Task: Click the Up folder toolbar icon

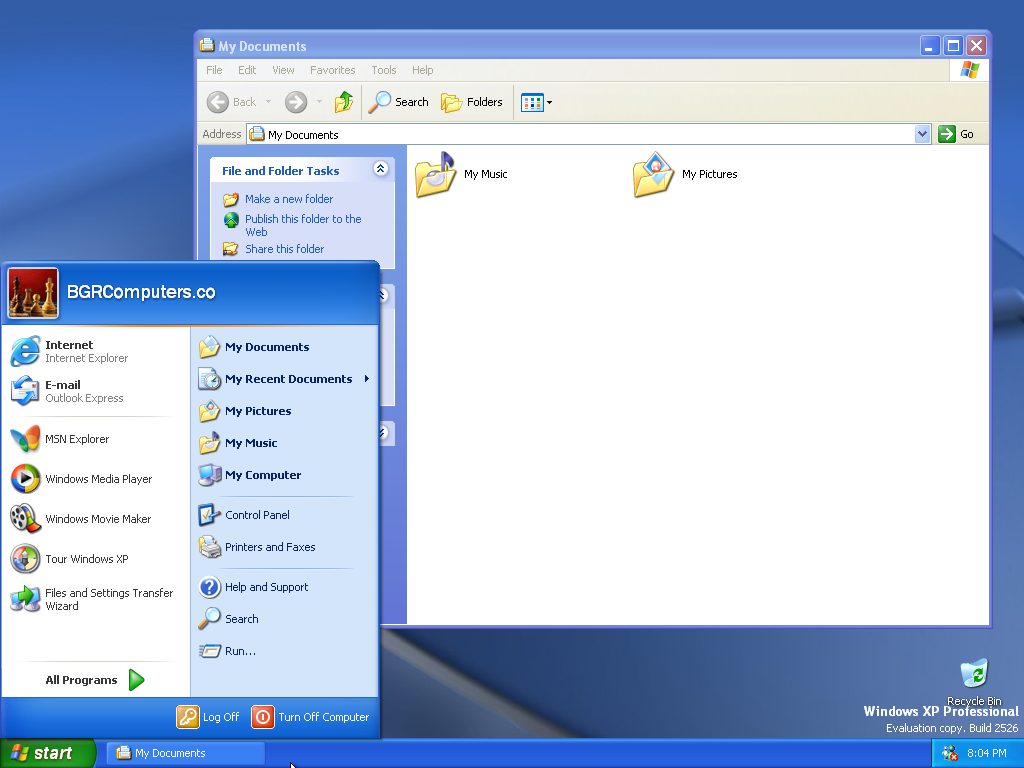Action: 344,102
